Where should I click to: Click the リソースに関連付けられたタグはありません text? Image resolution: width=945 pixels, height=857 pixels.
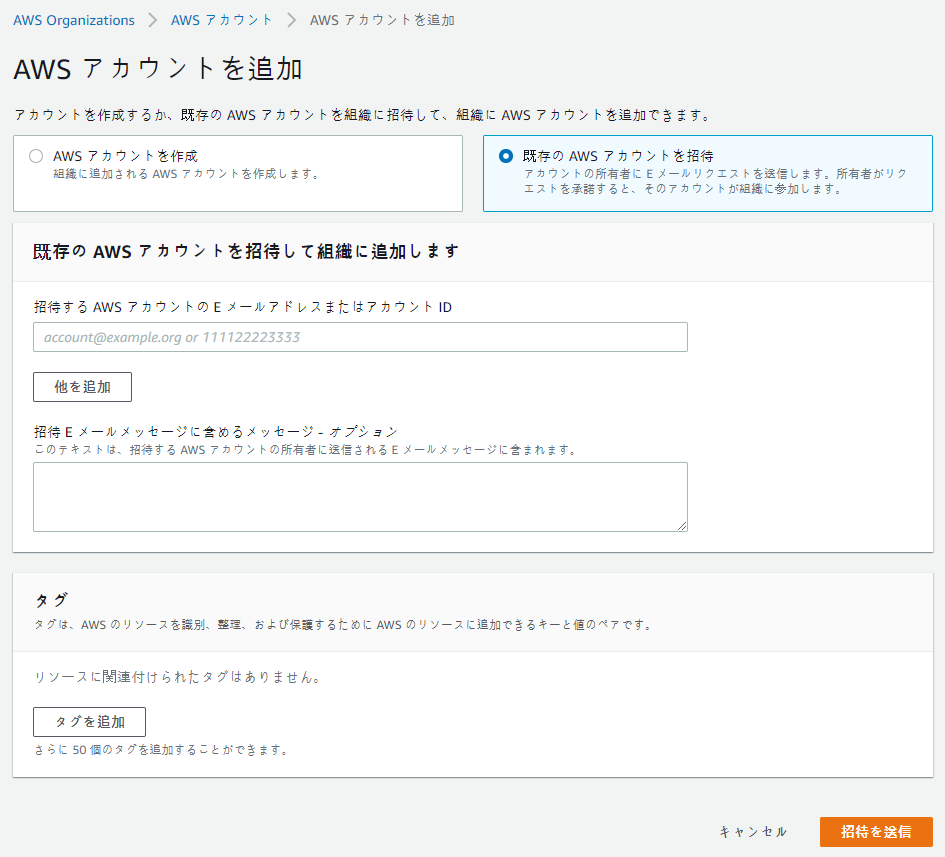tap(177, 677)
